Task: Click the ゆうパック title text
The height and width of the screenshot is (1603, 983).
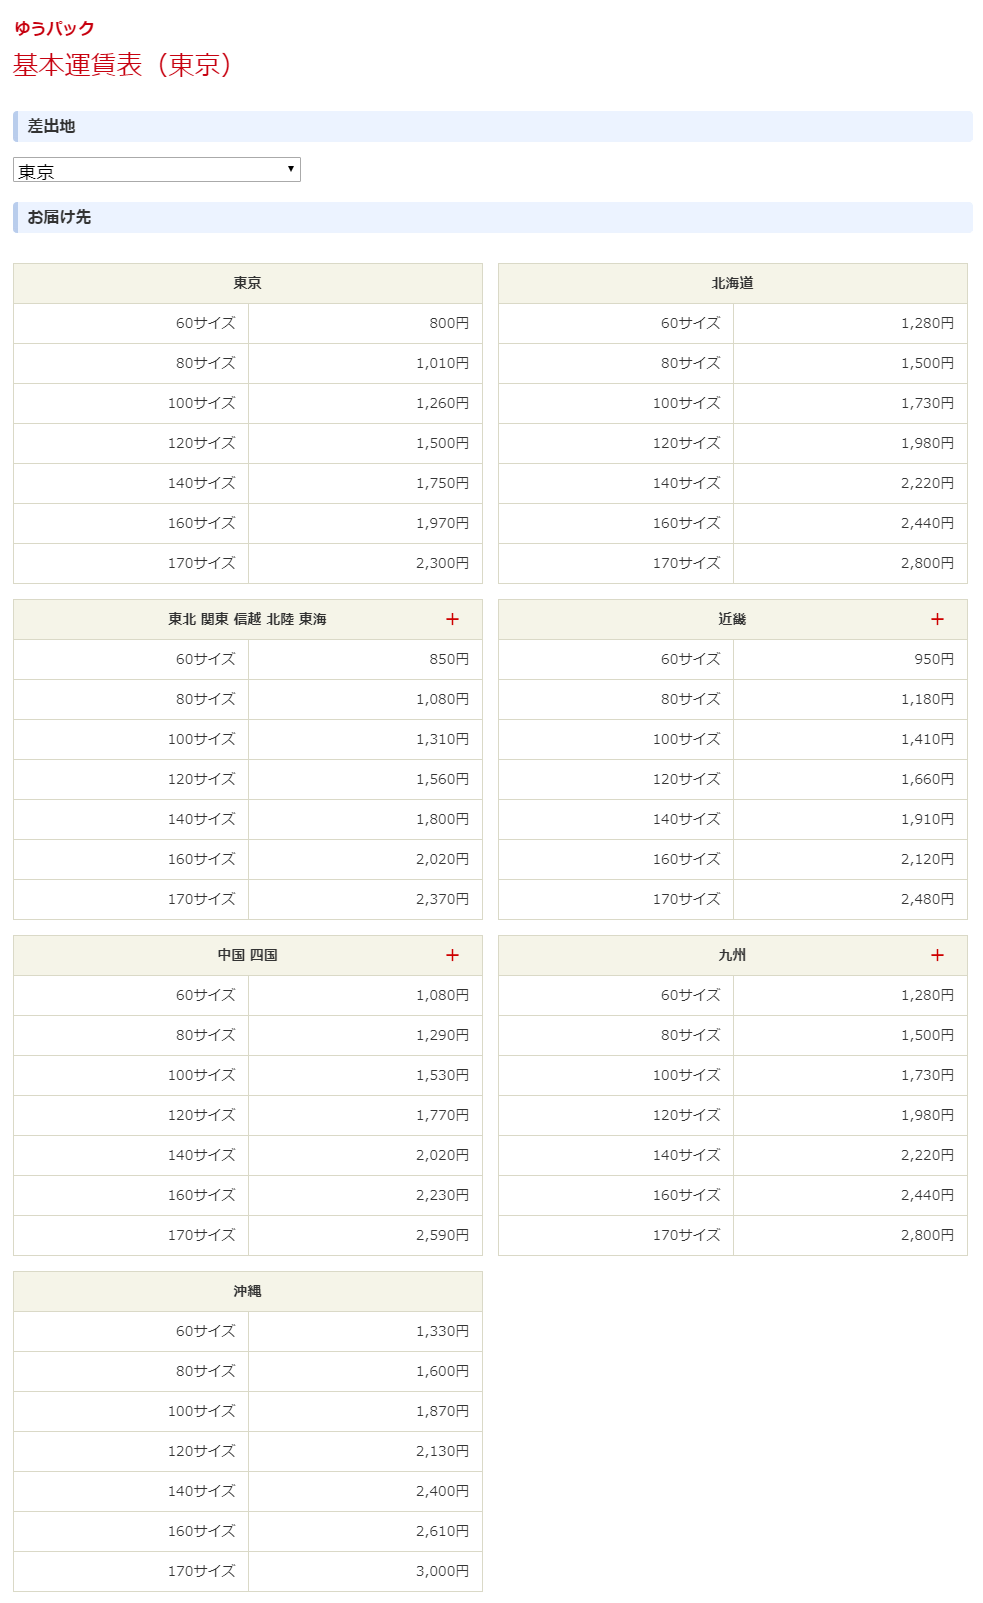Action: [54, 28]
